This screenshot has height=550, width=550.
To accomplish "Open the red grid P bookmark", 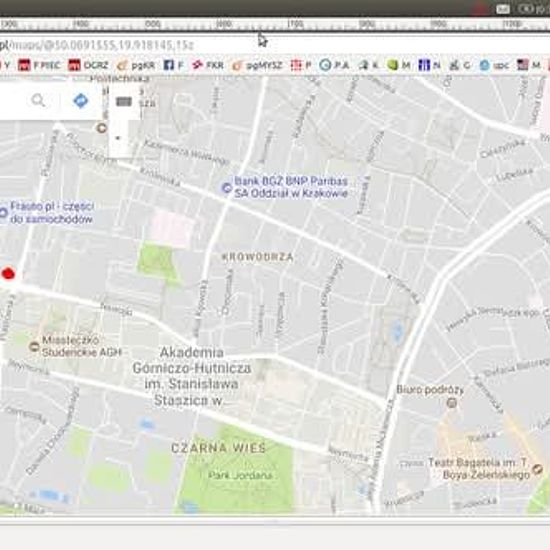I will pos(301,65).
